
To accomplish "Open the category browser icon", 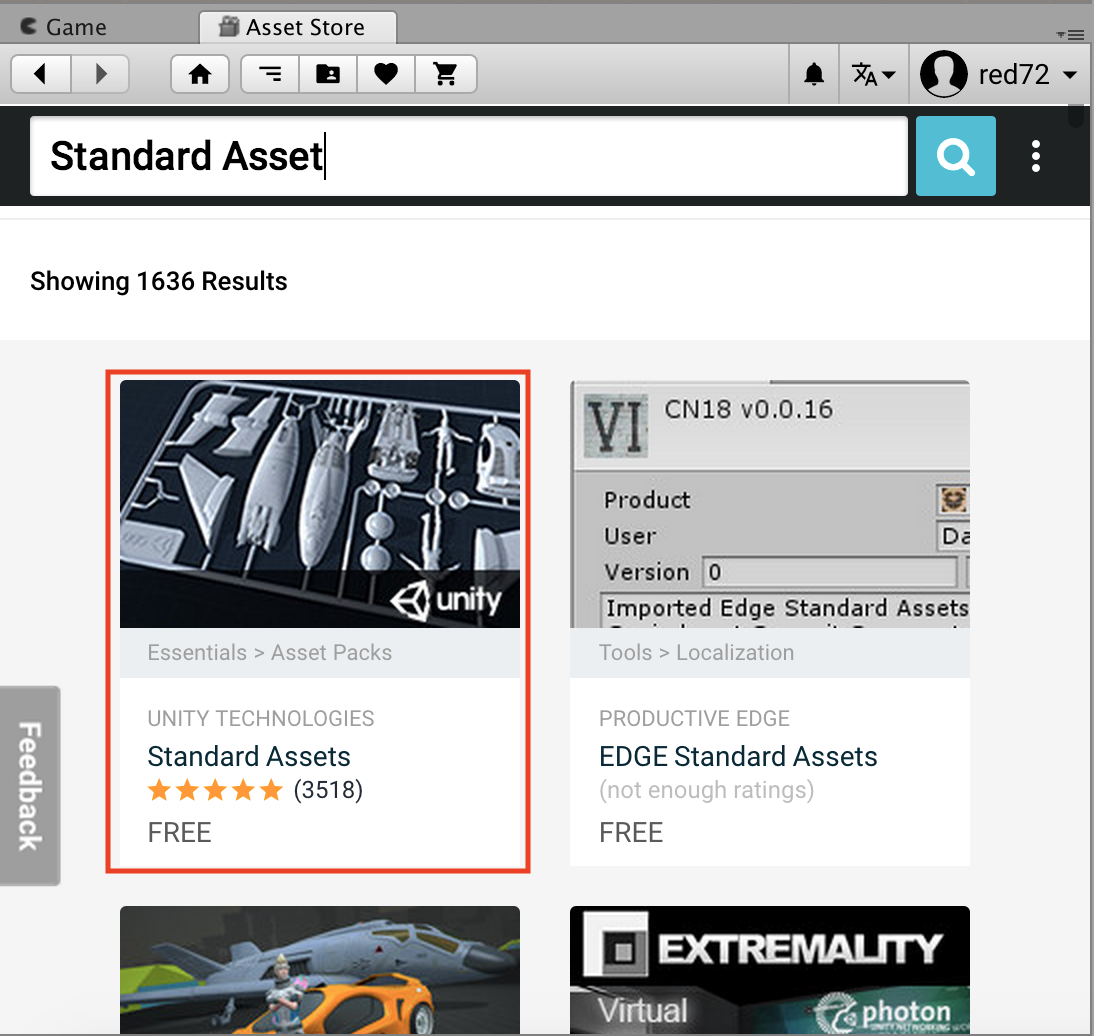I will 269,73.
